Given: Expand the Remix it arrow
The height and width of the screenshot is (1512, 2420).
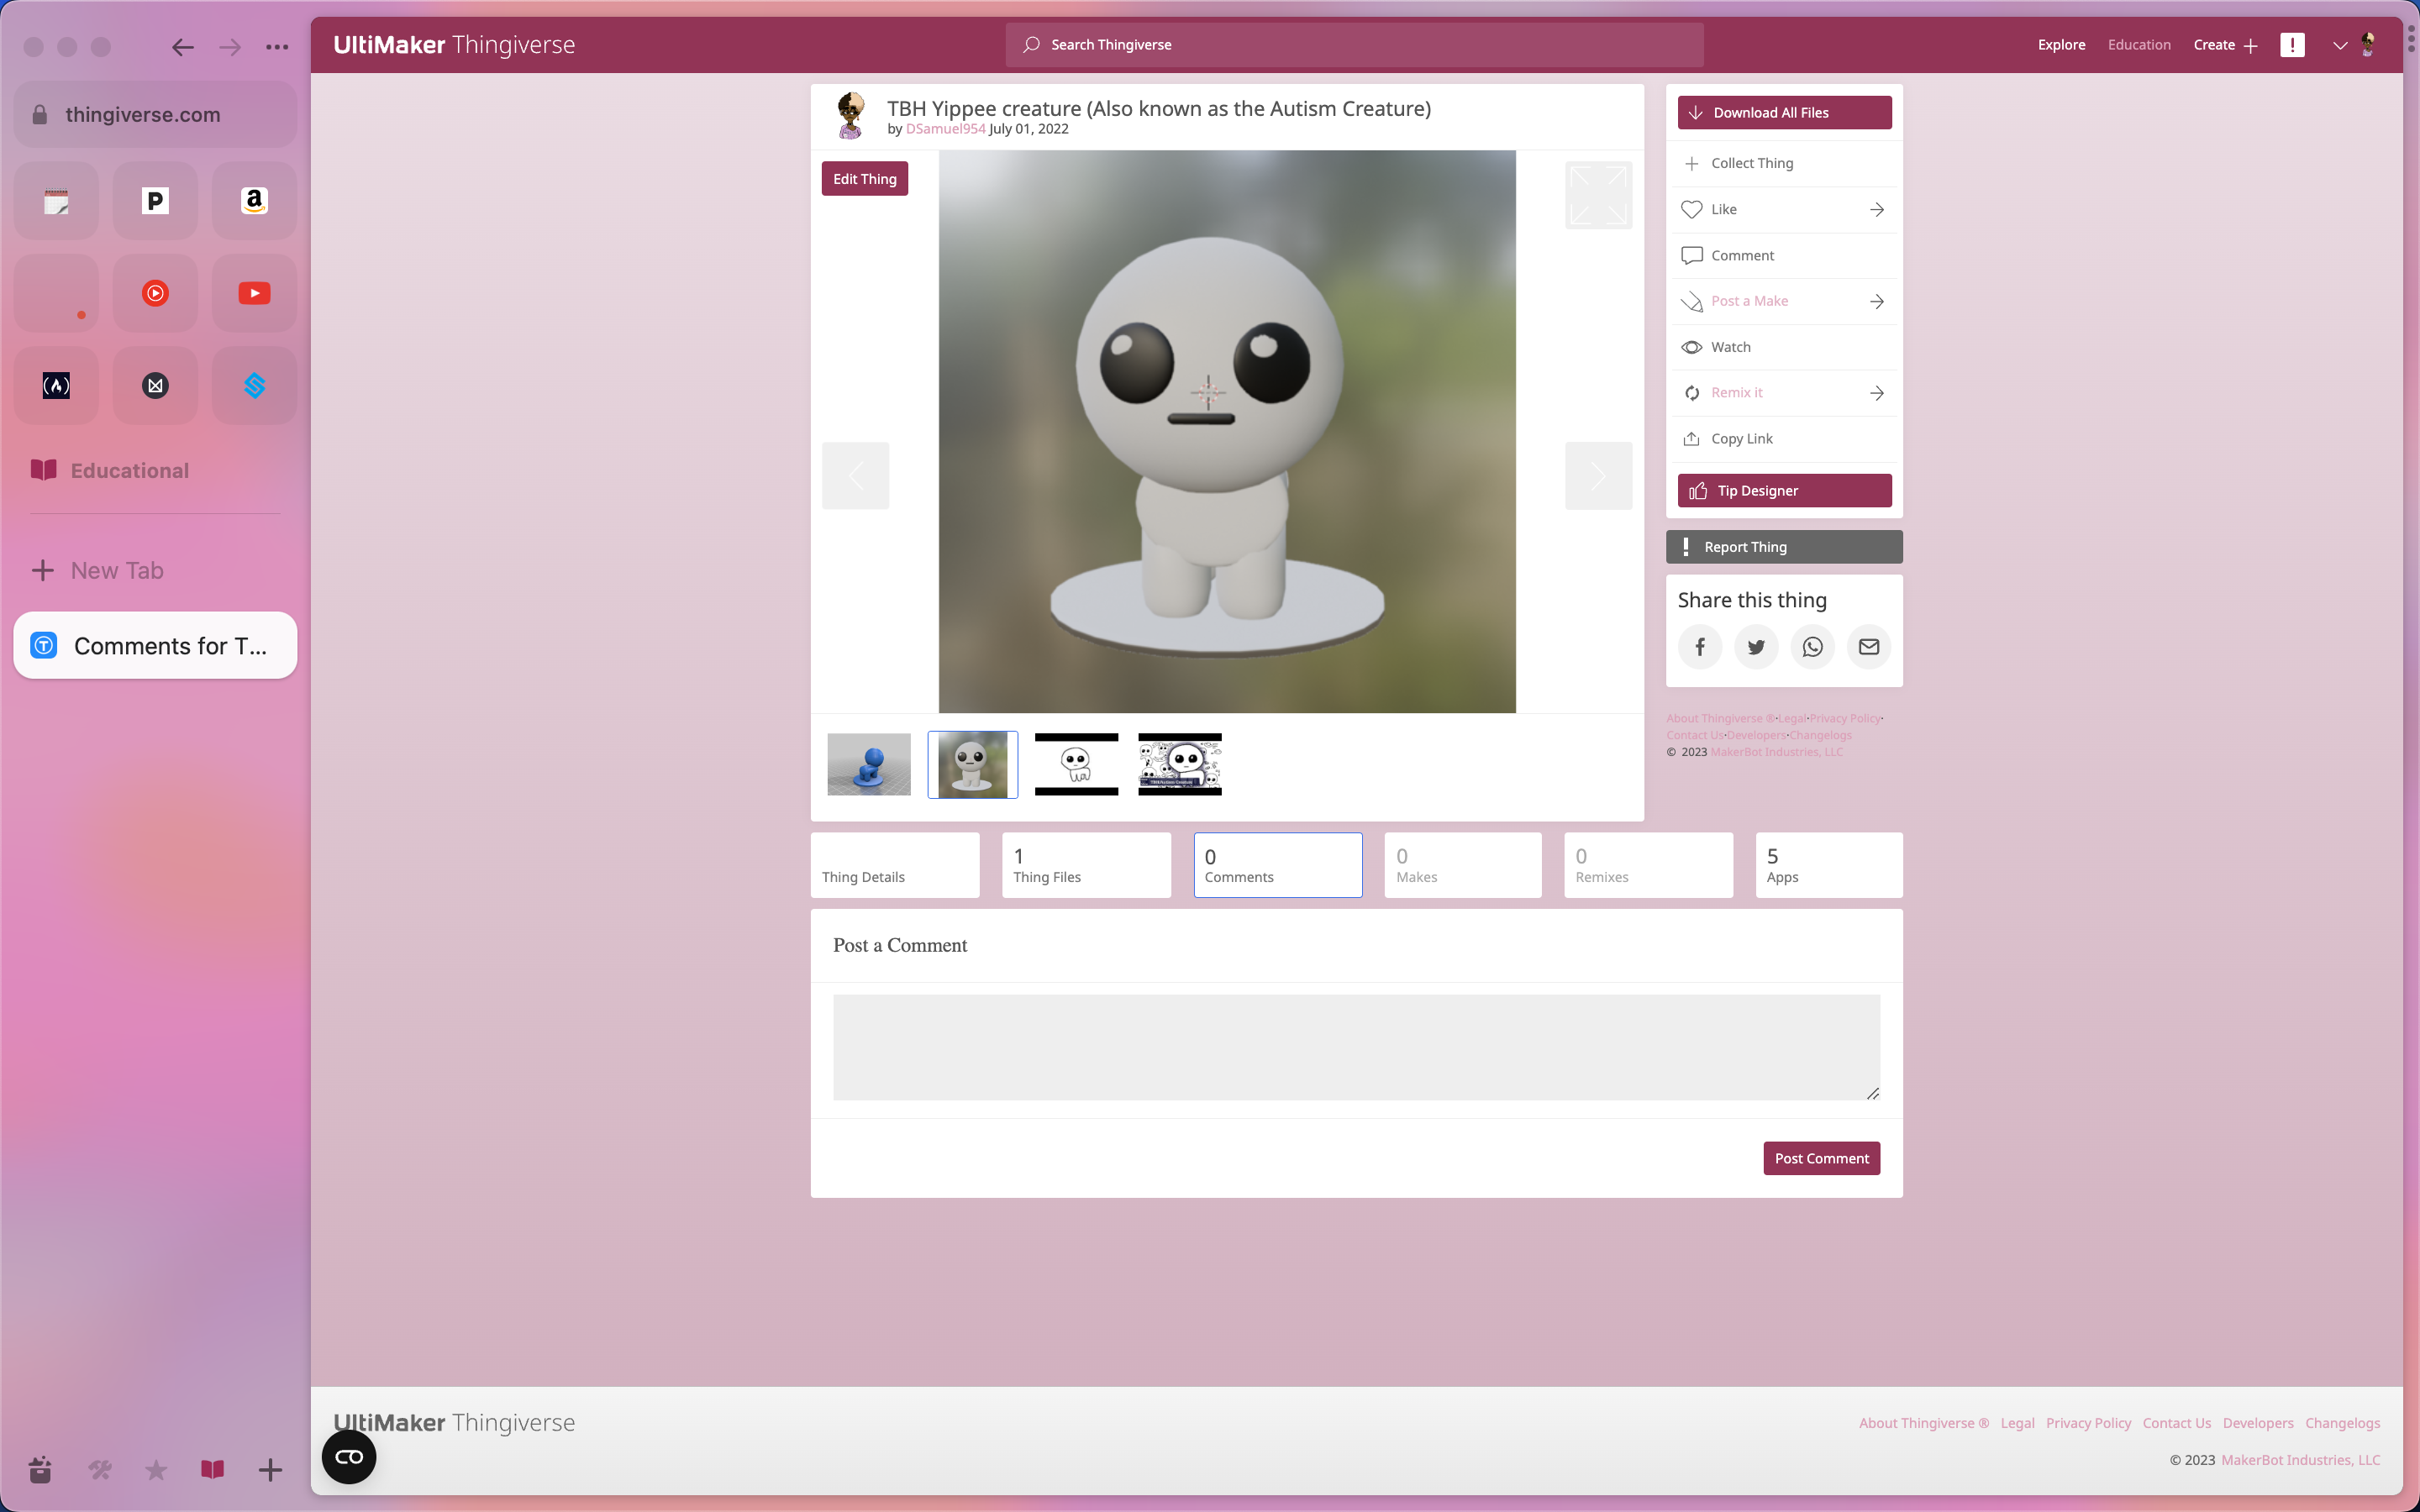Looking at the screenshot, I should [1876, 392].
